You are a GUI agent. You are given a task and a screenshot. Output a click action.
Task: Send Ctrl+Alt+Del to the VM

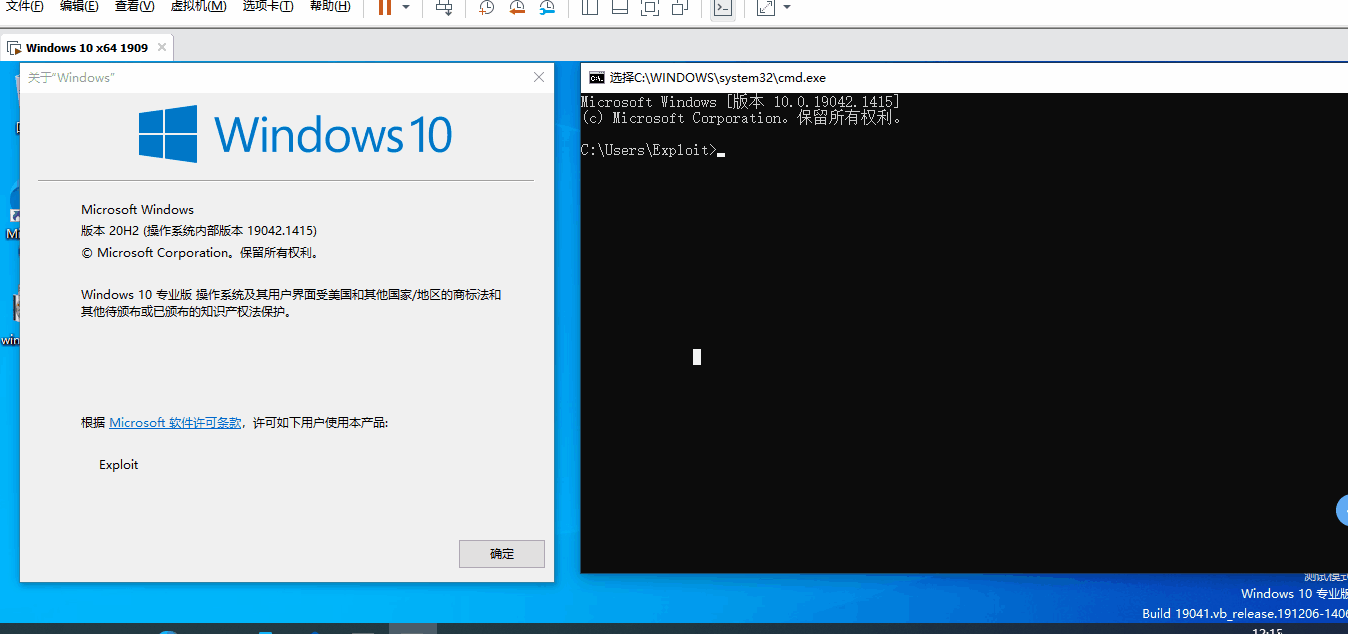(x=445, y=8)
